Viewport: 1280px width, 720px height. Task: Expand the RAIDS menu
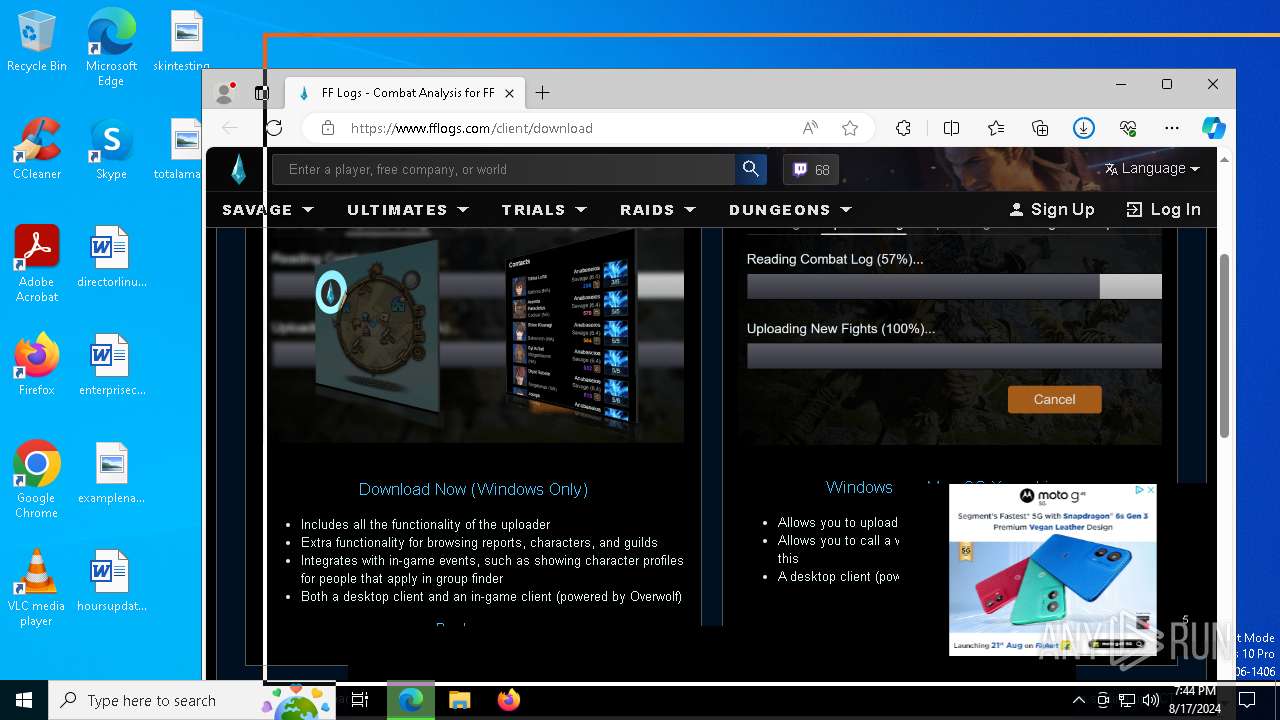click(x=658, y=210)
